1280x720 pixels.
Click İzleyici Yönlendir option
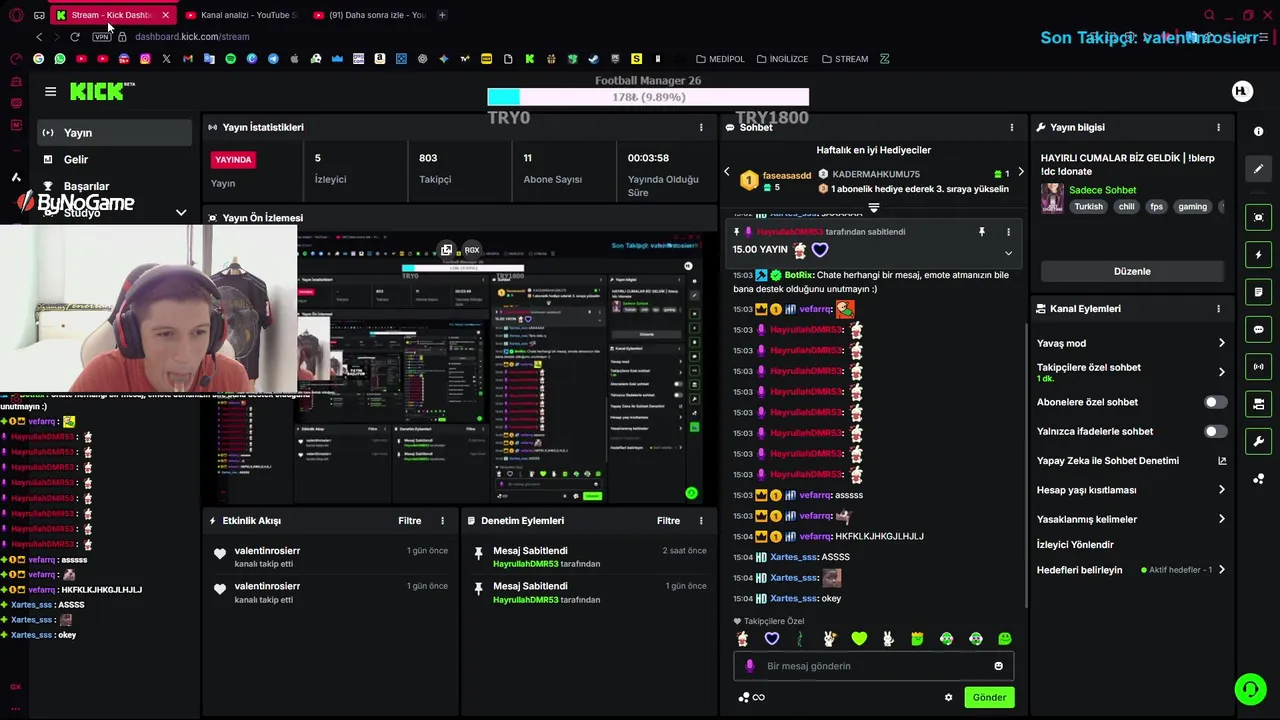(x=1075, y=545)
